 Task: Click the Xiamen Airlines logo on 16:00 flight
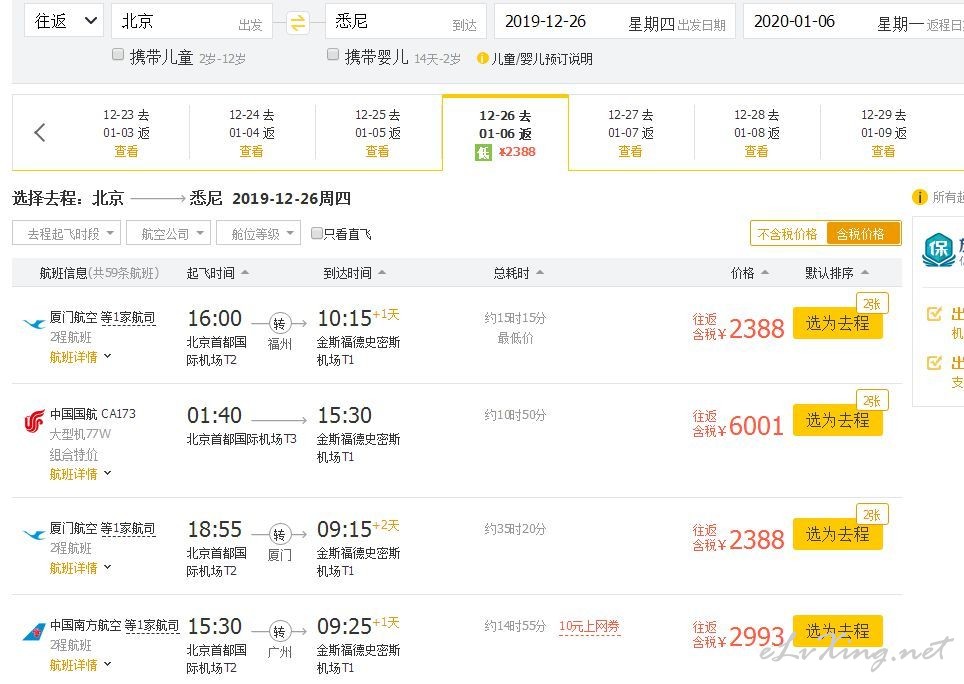(x=34, y=324)
